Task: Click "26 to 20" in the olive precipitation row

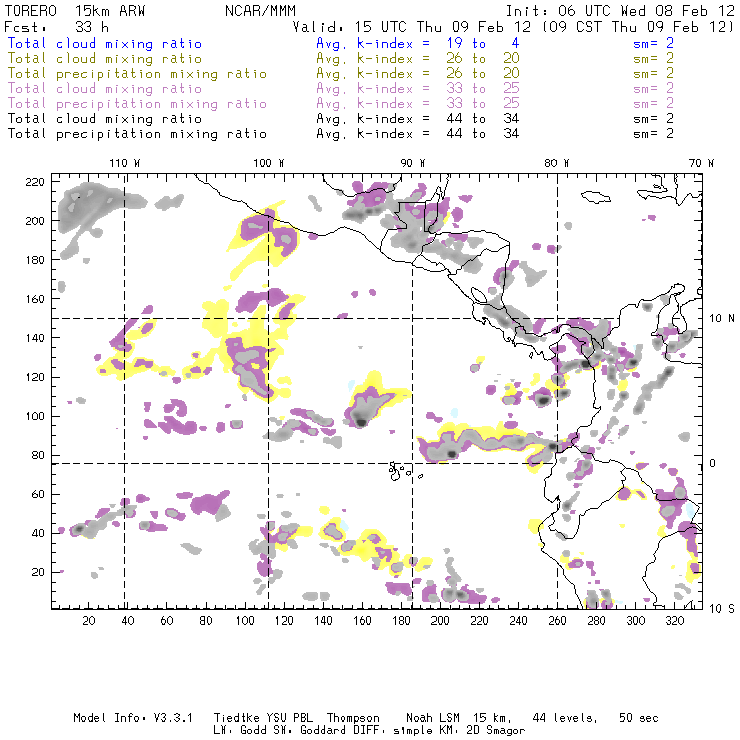Action: 483,74
